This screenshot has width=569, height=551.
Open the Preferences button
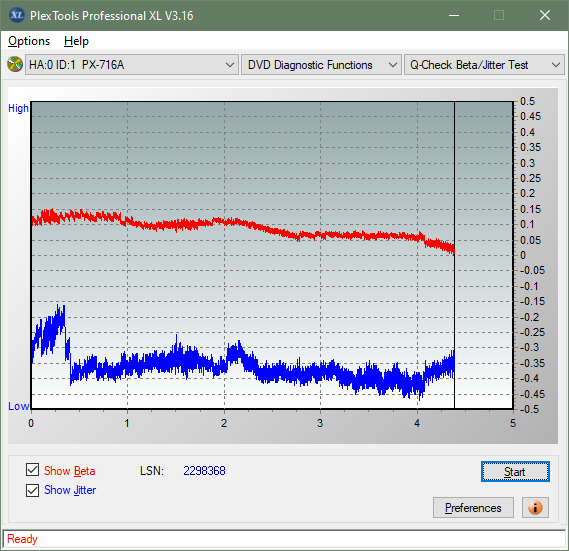pyautogui.click(x=473, y=507)
